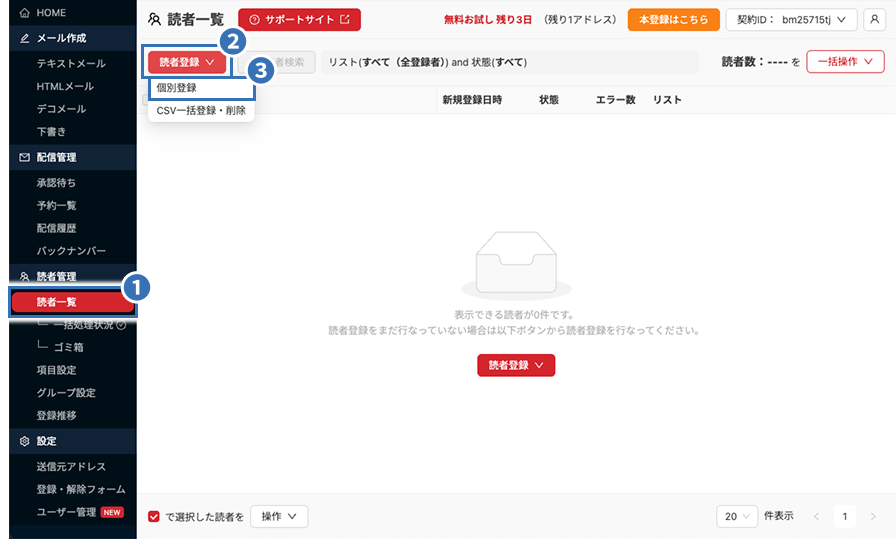Click the next page arrow icon
The image size is (896, 539).
tap(873, 516)
